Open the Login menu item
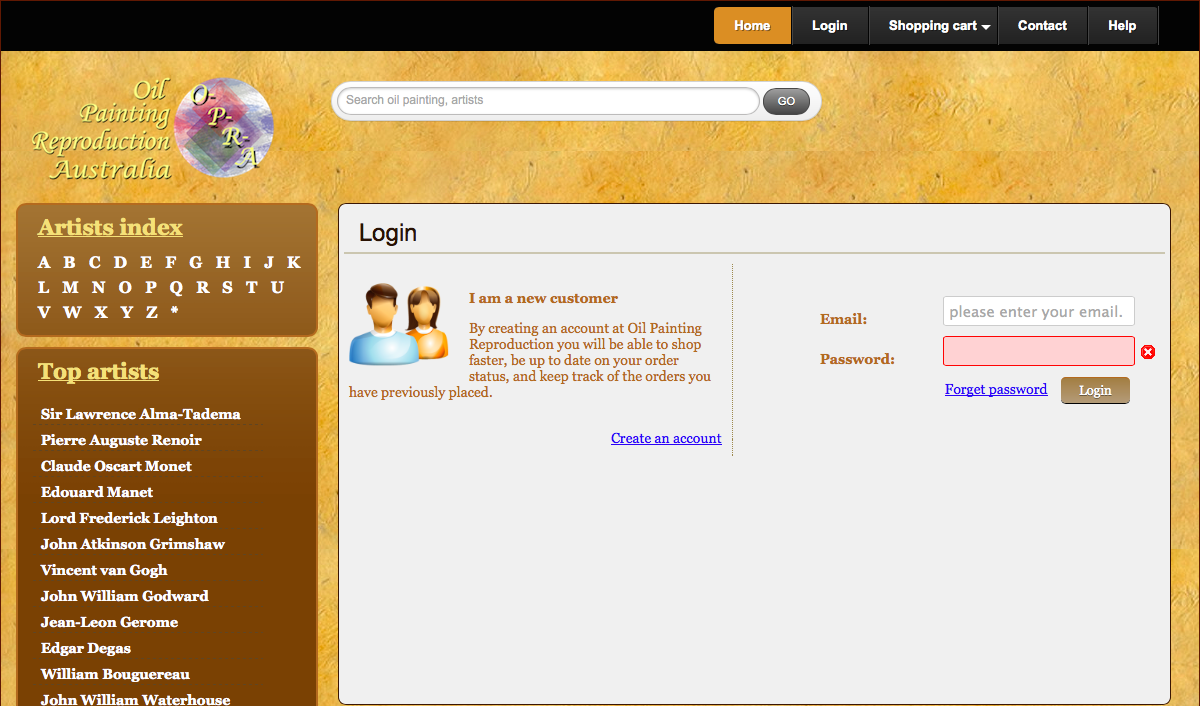 829,26
